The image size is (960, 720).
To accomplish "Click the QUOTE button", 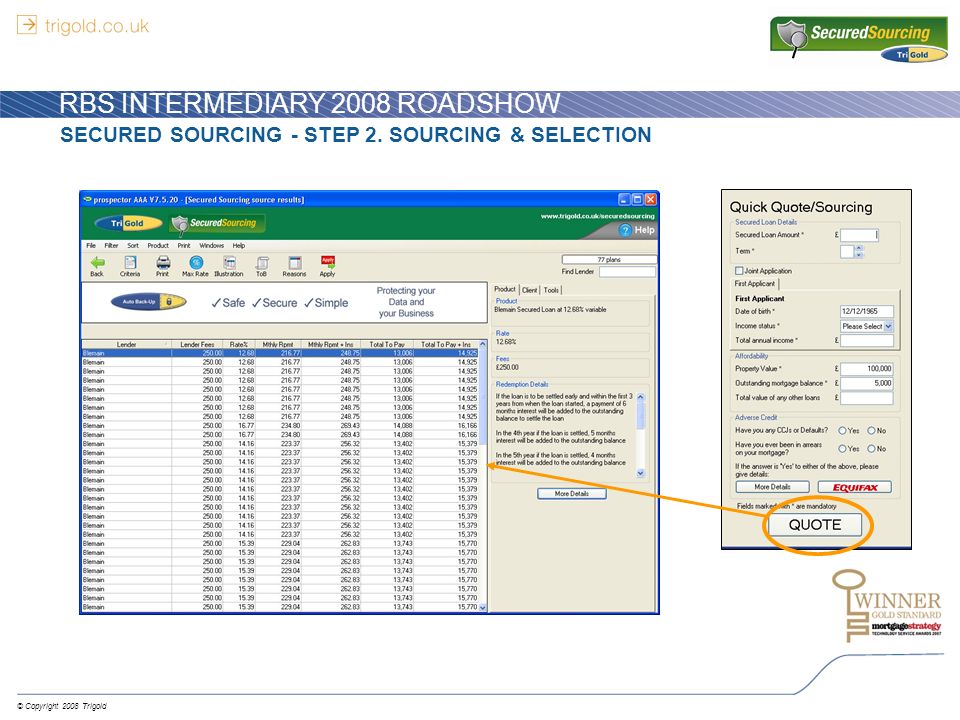I will click(x=815, y=525).
